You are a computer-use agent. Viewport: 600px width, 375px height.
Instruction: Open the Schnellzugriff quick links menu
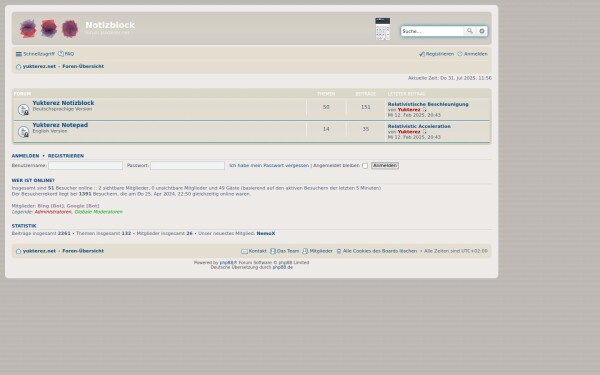click(x=35, y=54)
